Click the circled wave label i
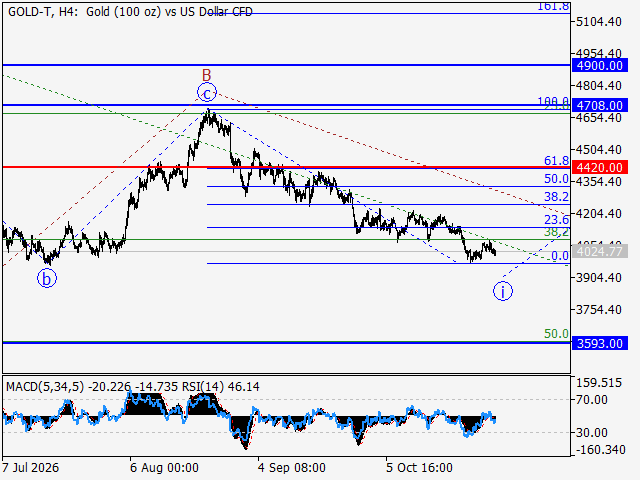Screen dimensions: 640x480 503,291
